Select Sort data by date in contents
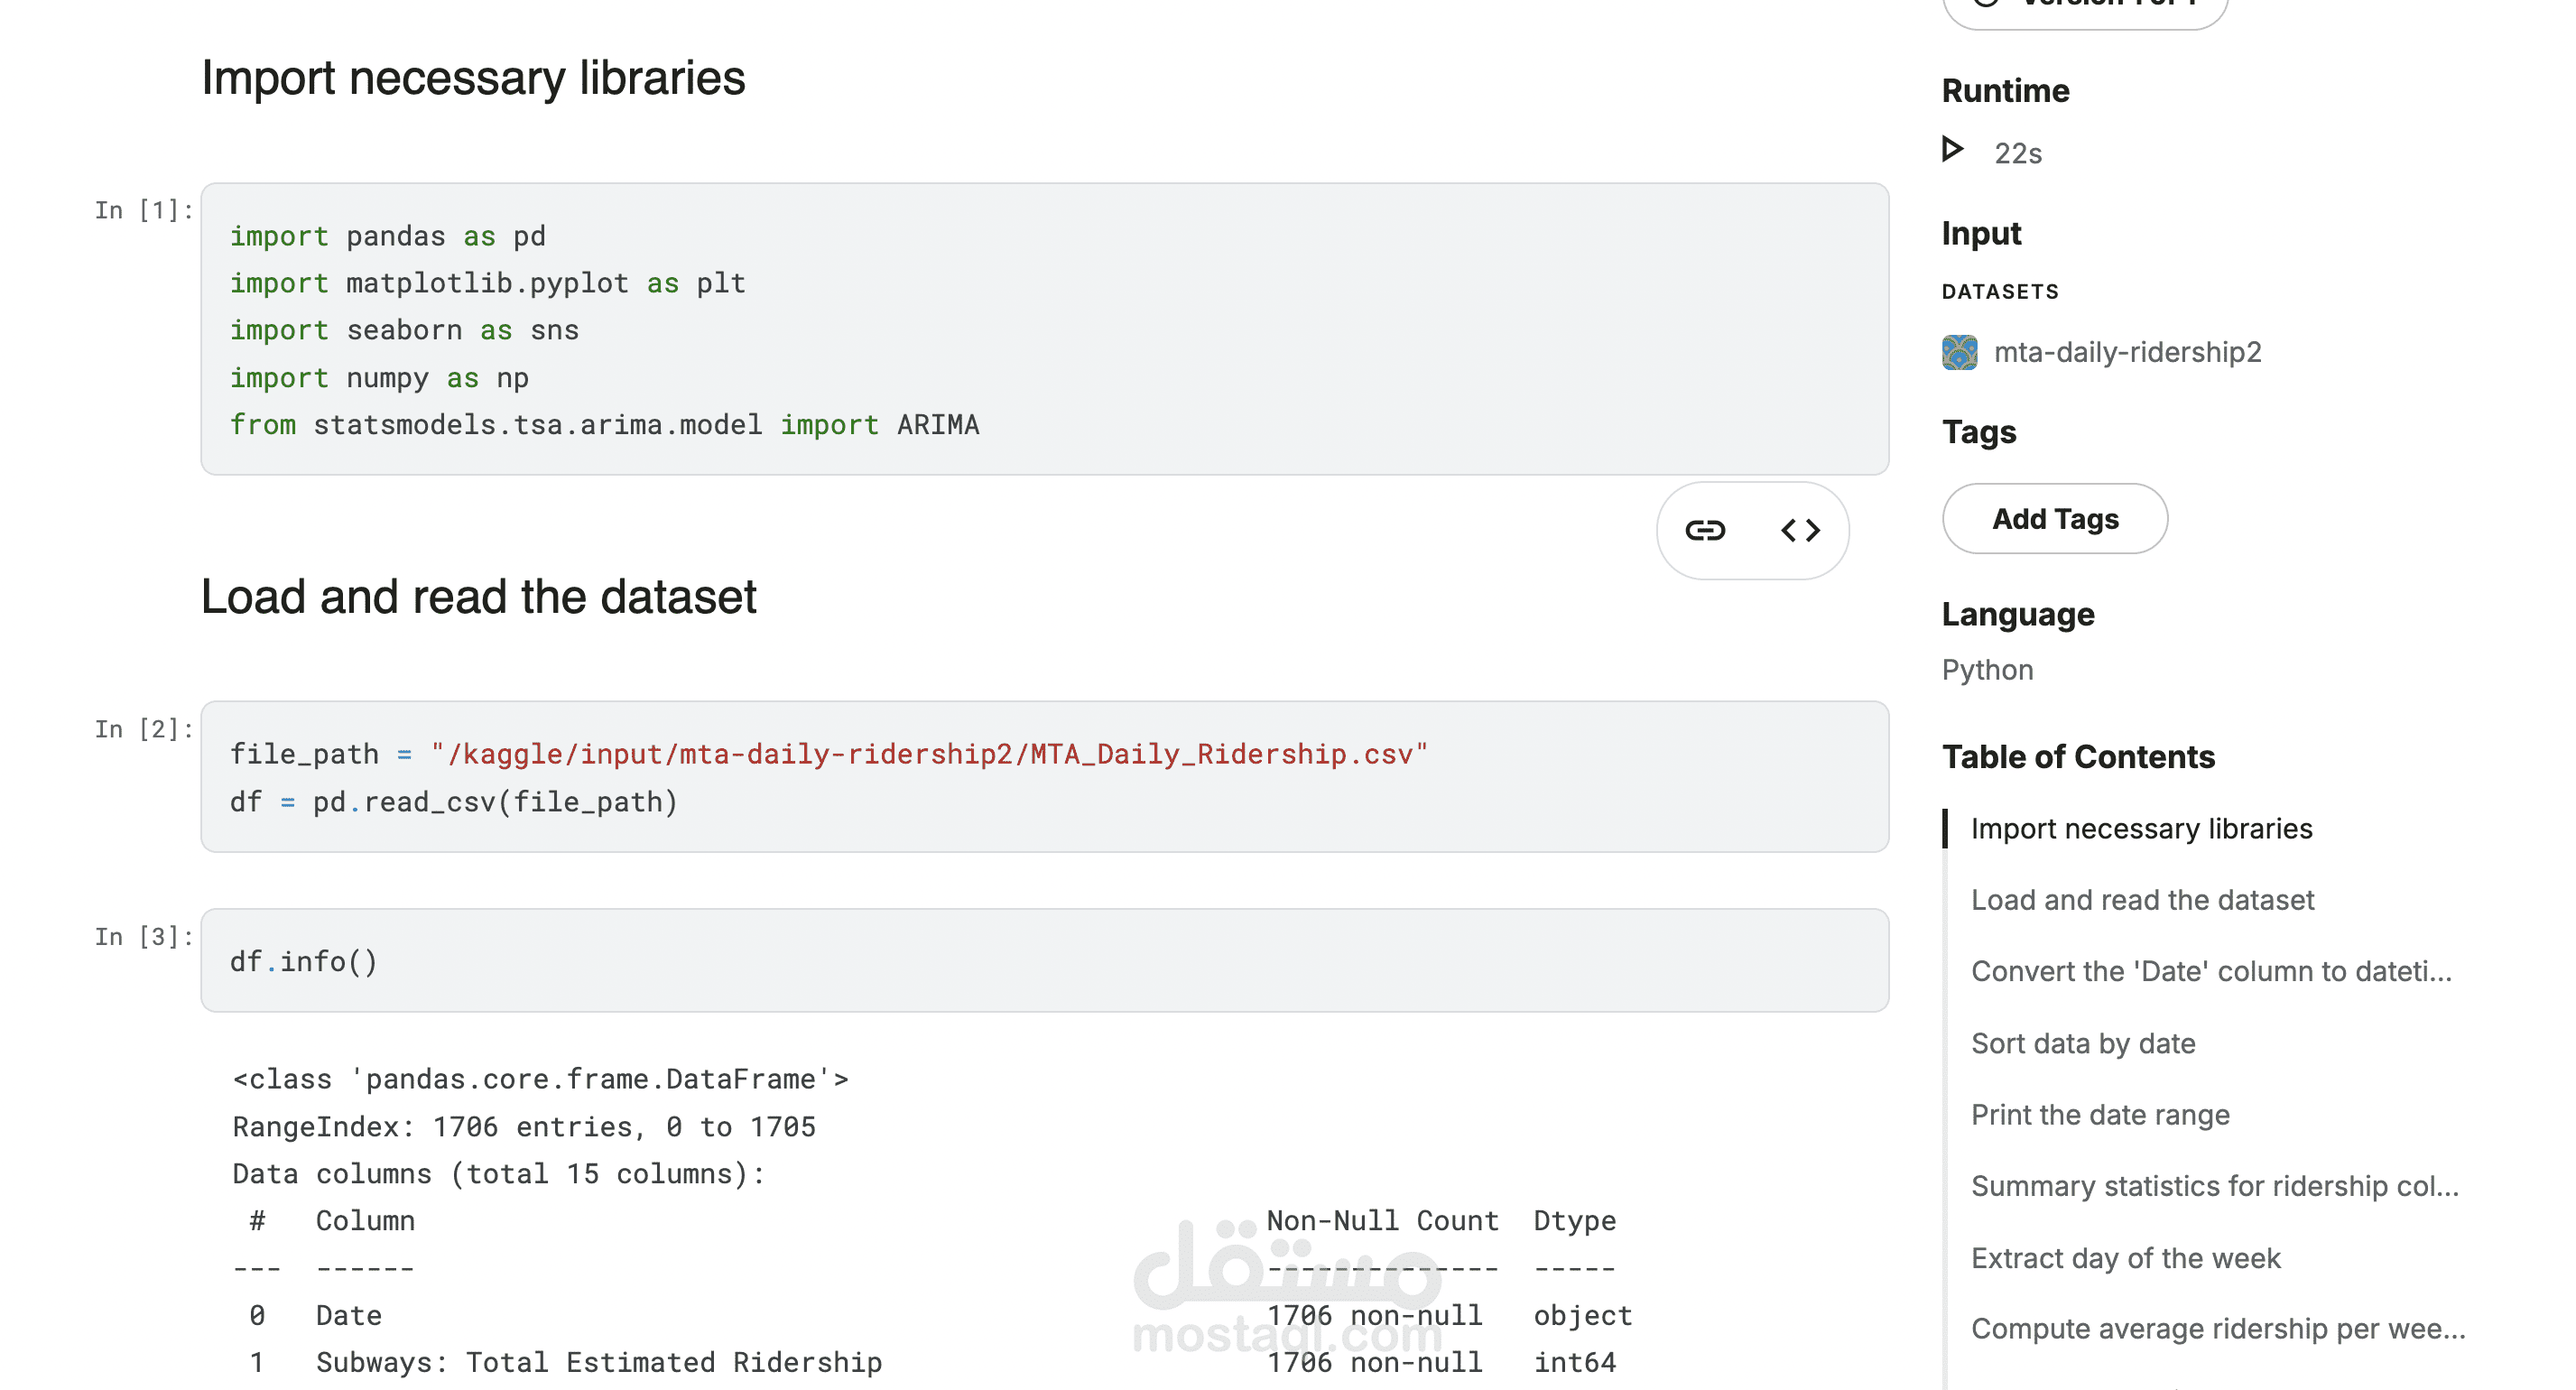Image resolution: width=2576 pixels, height=1390 pixels. [x=2083, y=1043]
